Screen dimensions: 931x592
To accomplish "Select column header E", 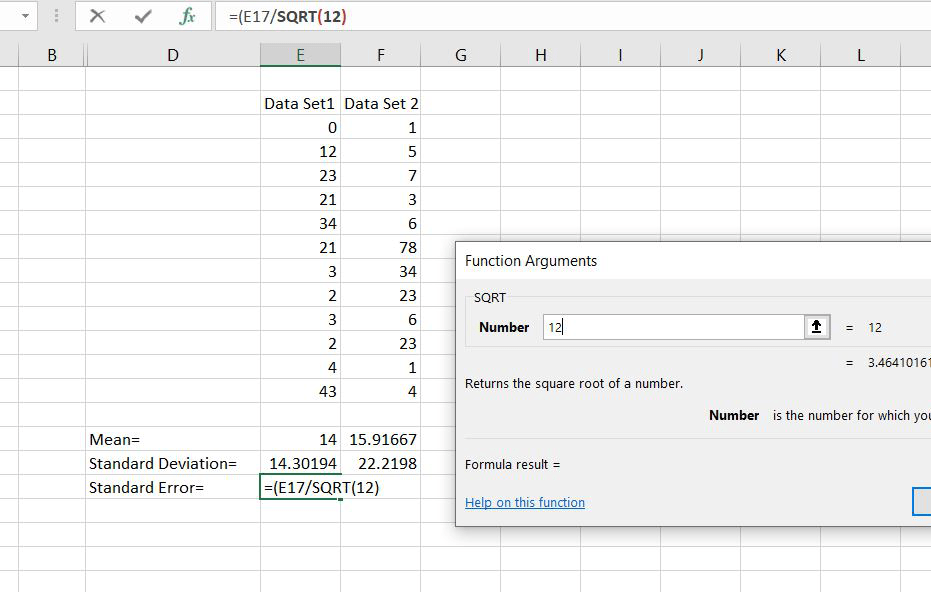I will click(300, 55).
